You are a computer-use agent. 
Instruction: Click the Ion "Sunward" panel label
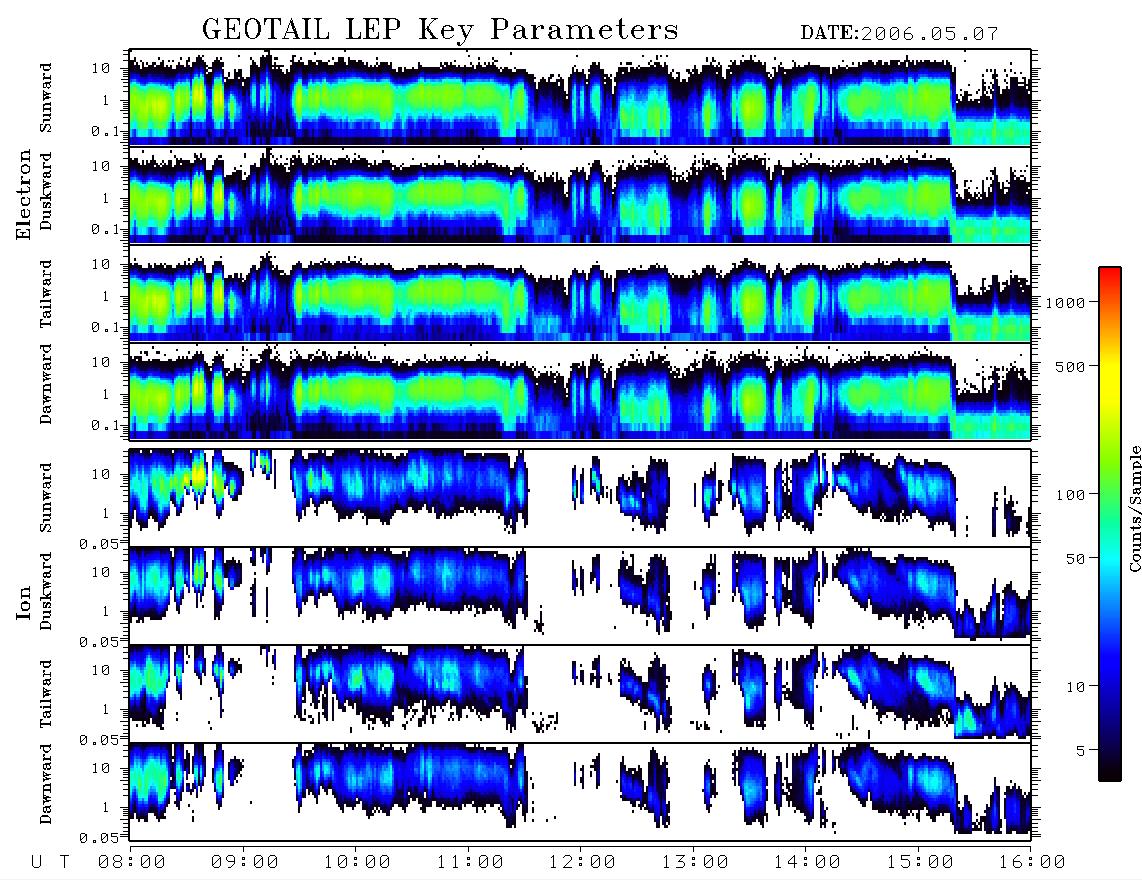click(x=46, y=497)
